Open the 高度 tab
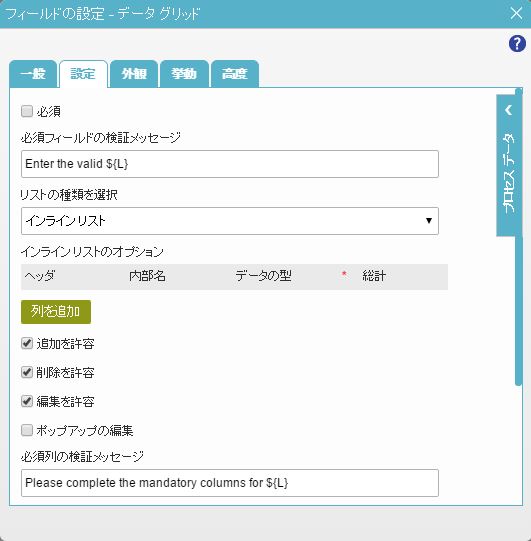The width and height of the screenshot is (531, 541). [x=235, y=73]
